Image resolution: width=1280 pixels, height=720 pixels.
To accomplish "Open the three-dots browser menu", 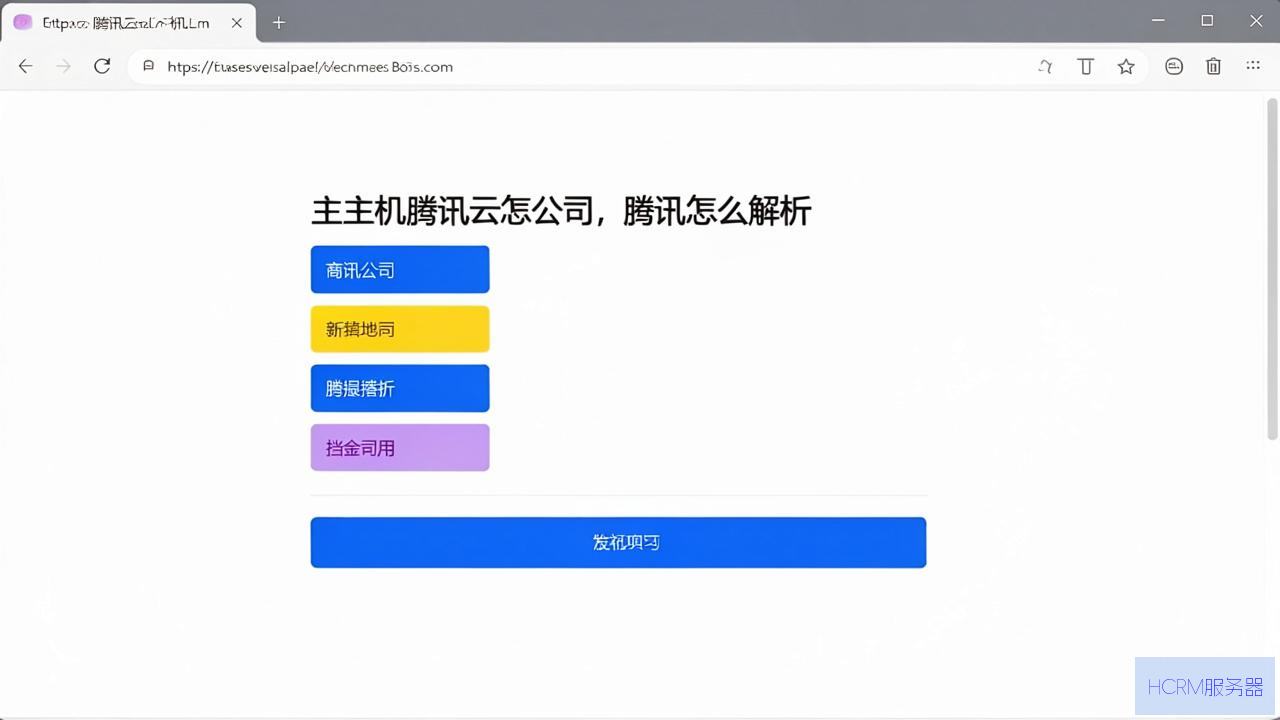I will click(x=1253, y=66).
